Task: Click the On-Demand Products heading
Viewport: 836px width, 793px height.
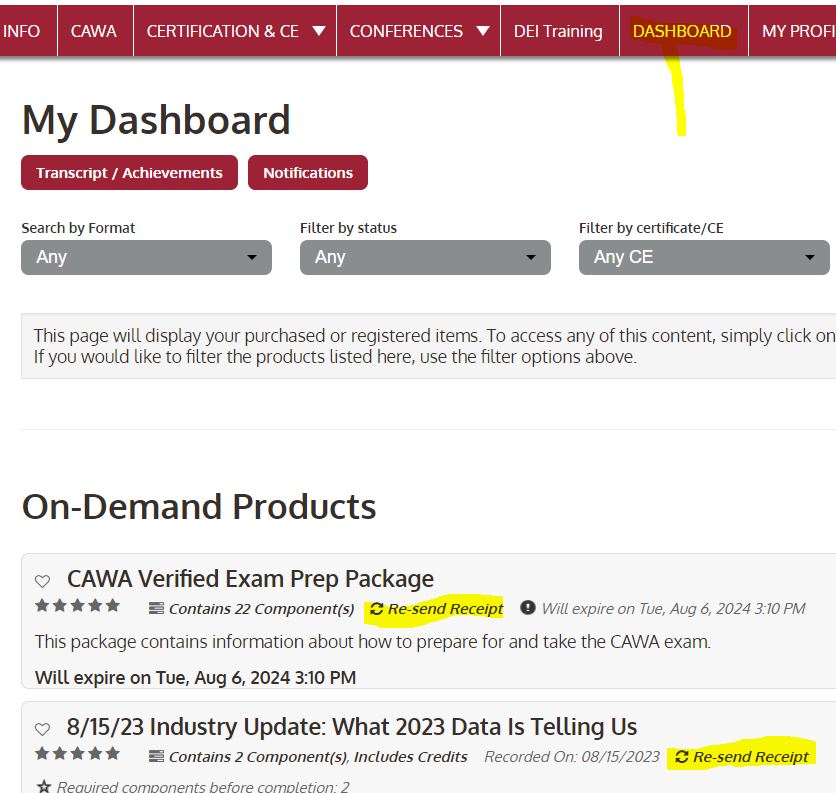Action: pyautogui.click(x=199, y=507)
